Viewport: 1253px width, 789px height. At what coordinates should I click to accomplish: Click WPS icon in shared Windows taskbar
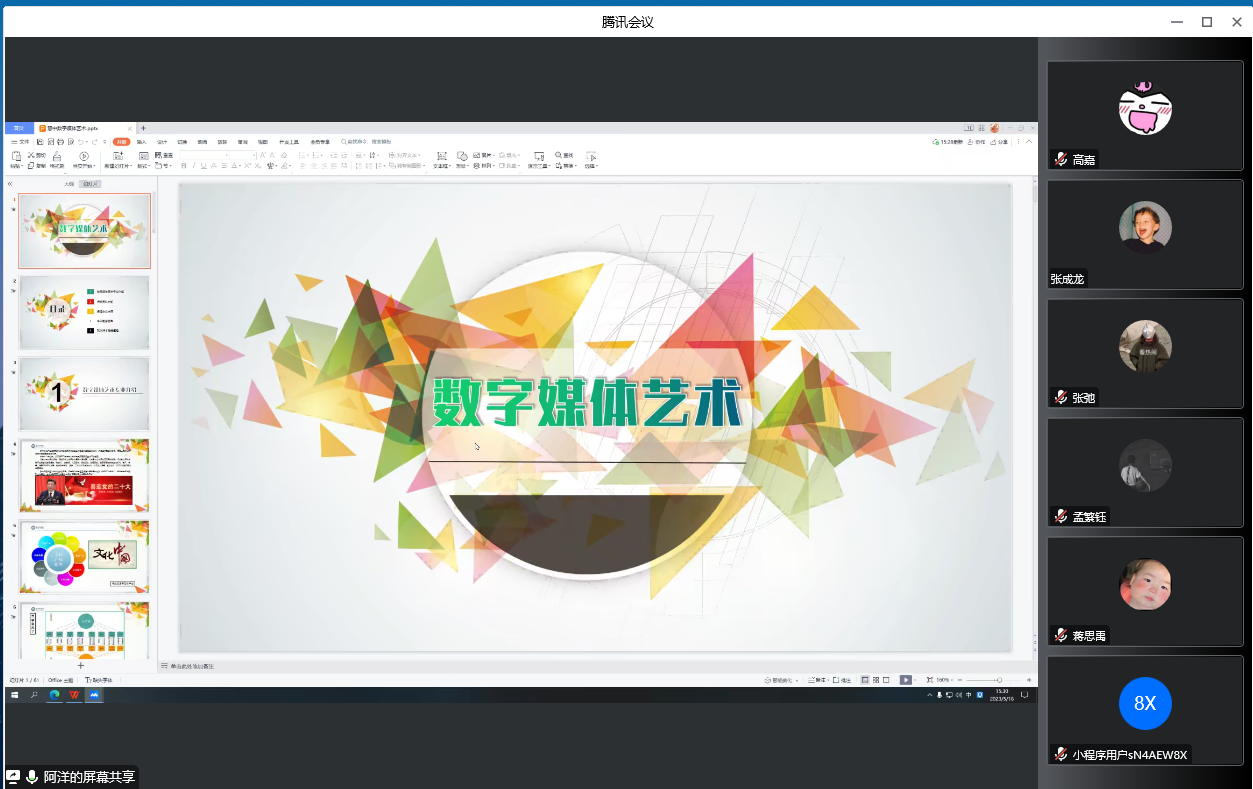click(x=74, y=694)
